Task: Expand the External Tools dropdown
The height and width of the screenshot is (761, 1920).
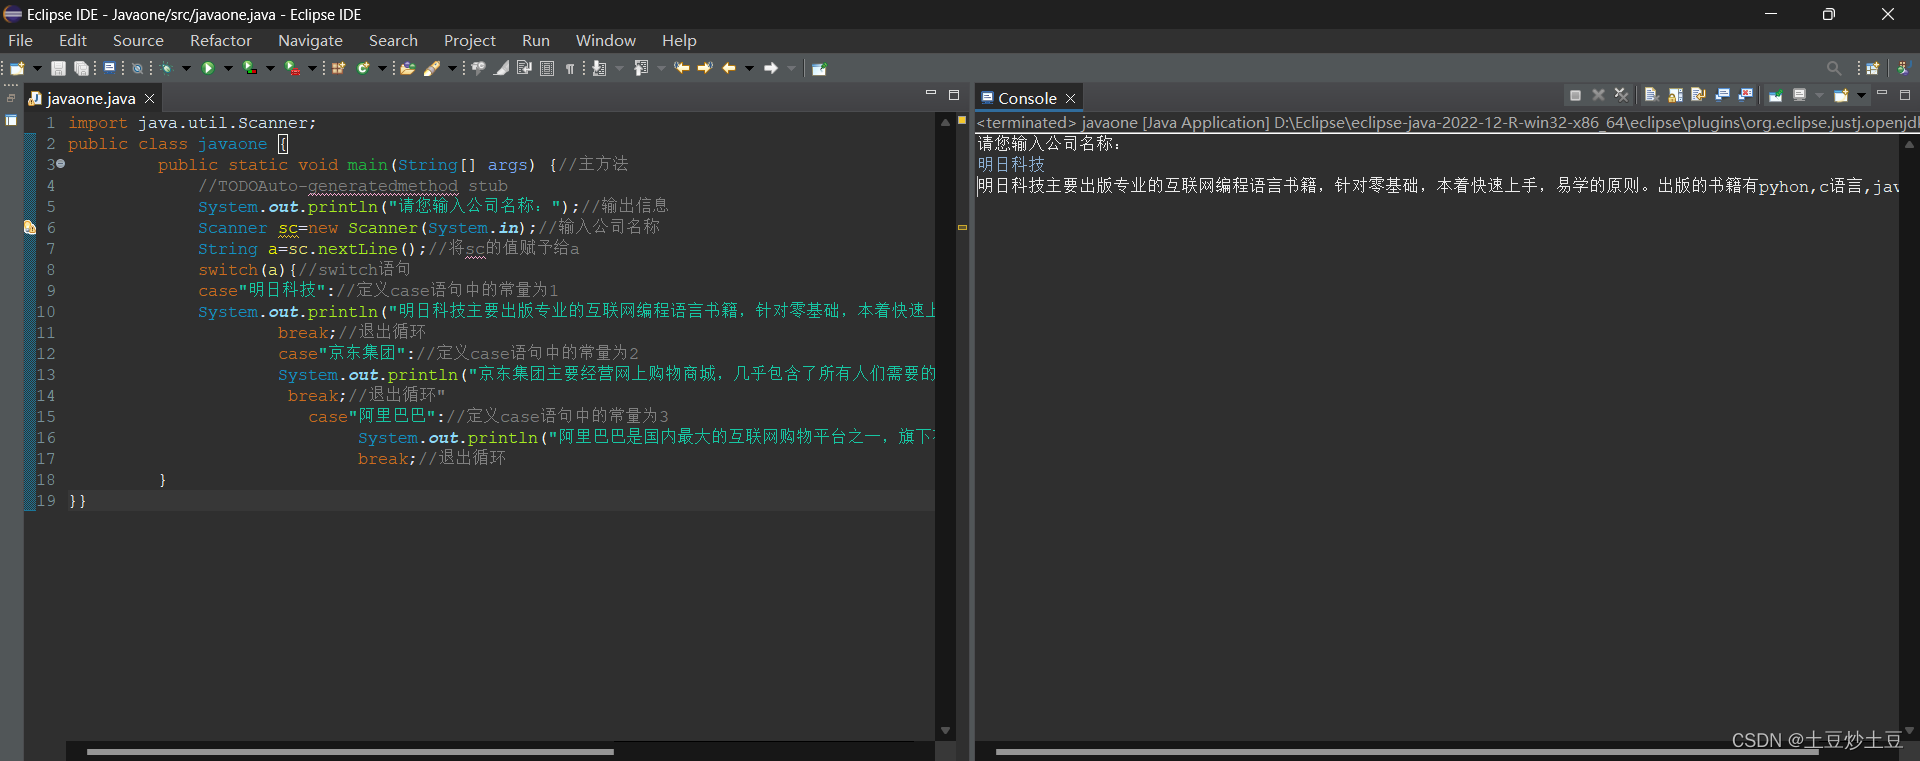Action: tap(312, 68)
